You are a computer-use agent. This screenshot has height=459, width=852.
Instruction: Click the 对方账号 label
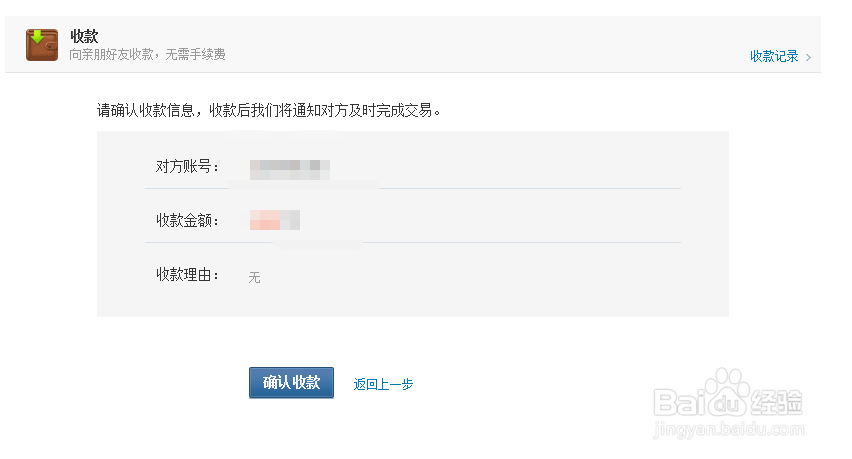pos(187,166)
